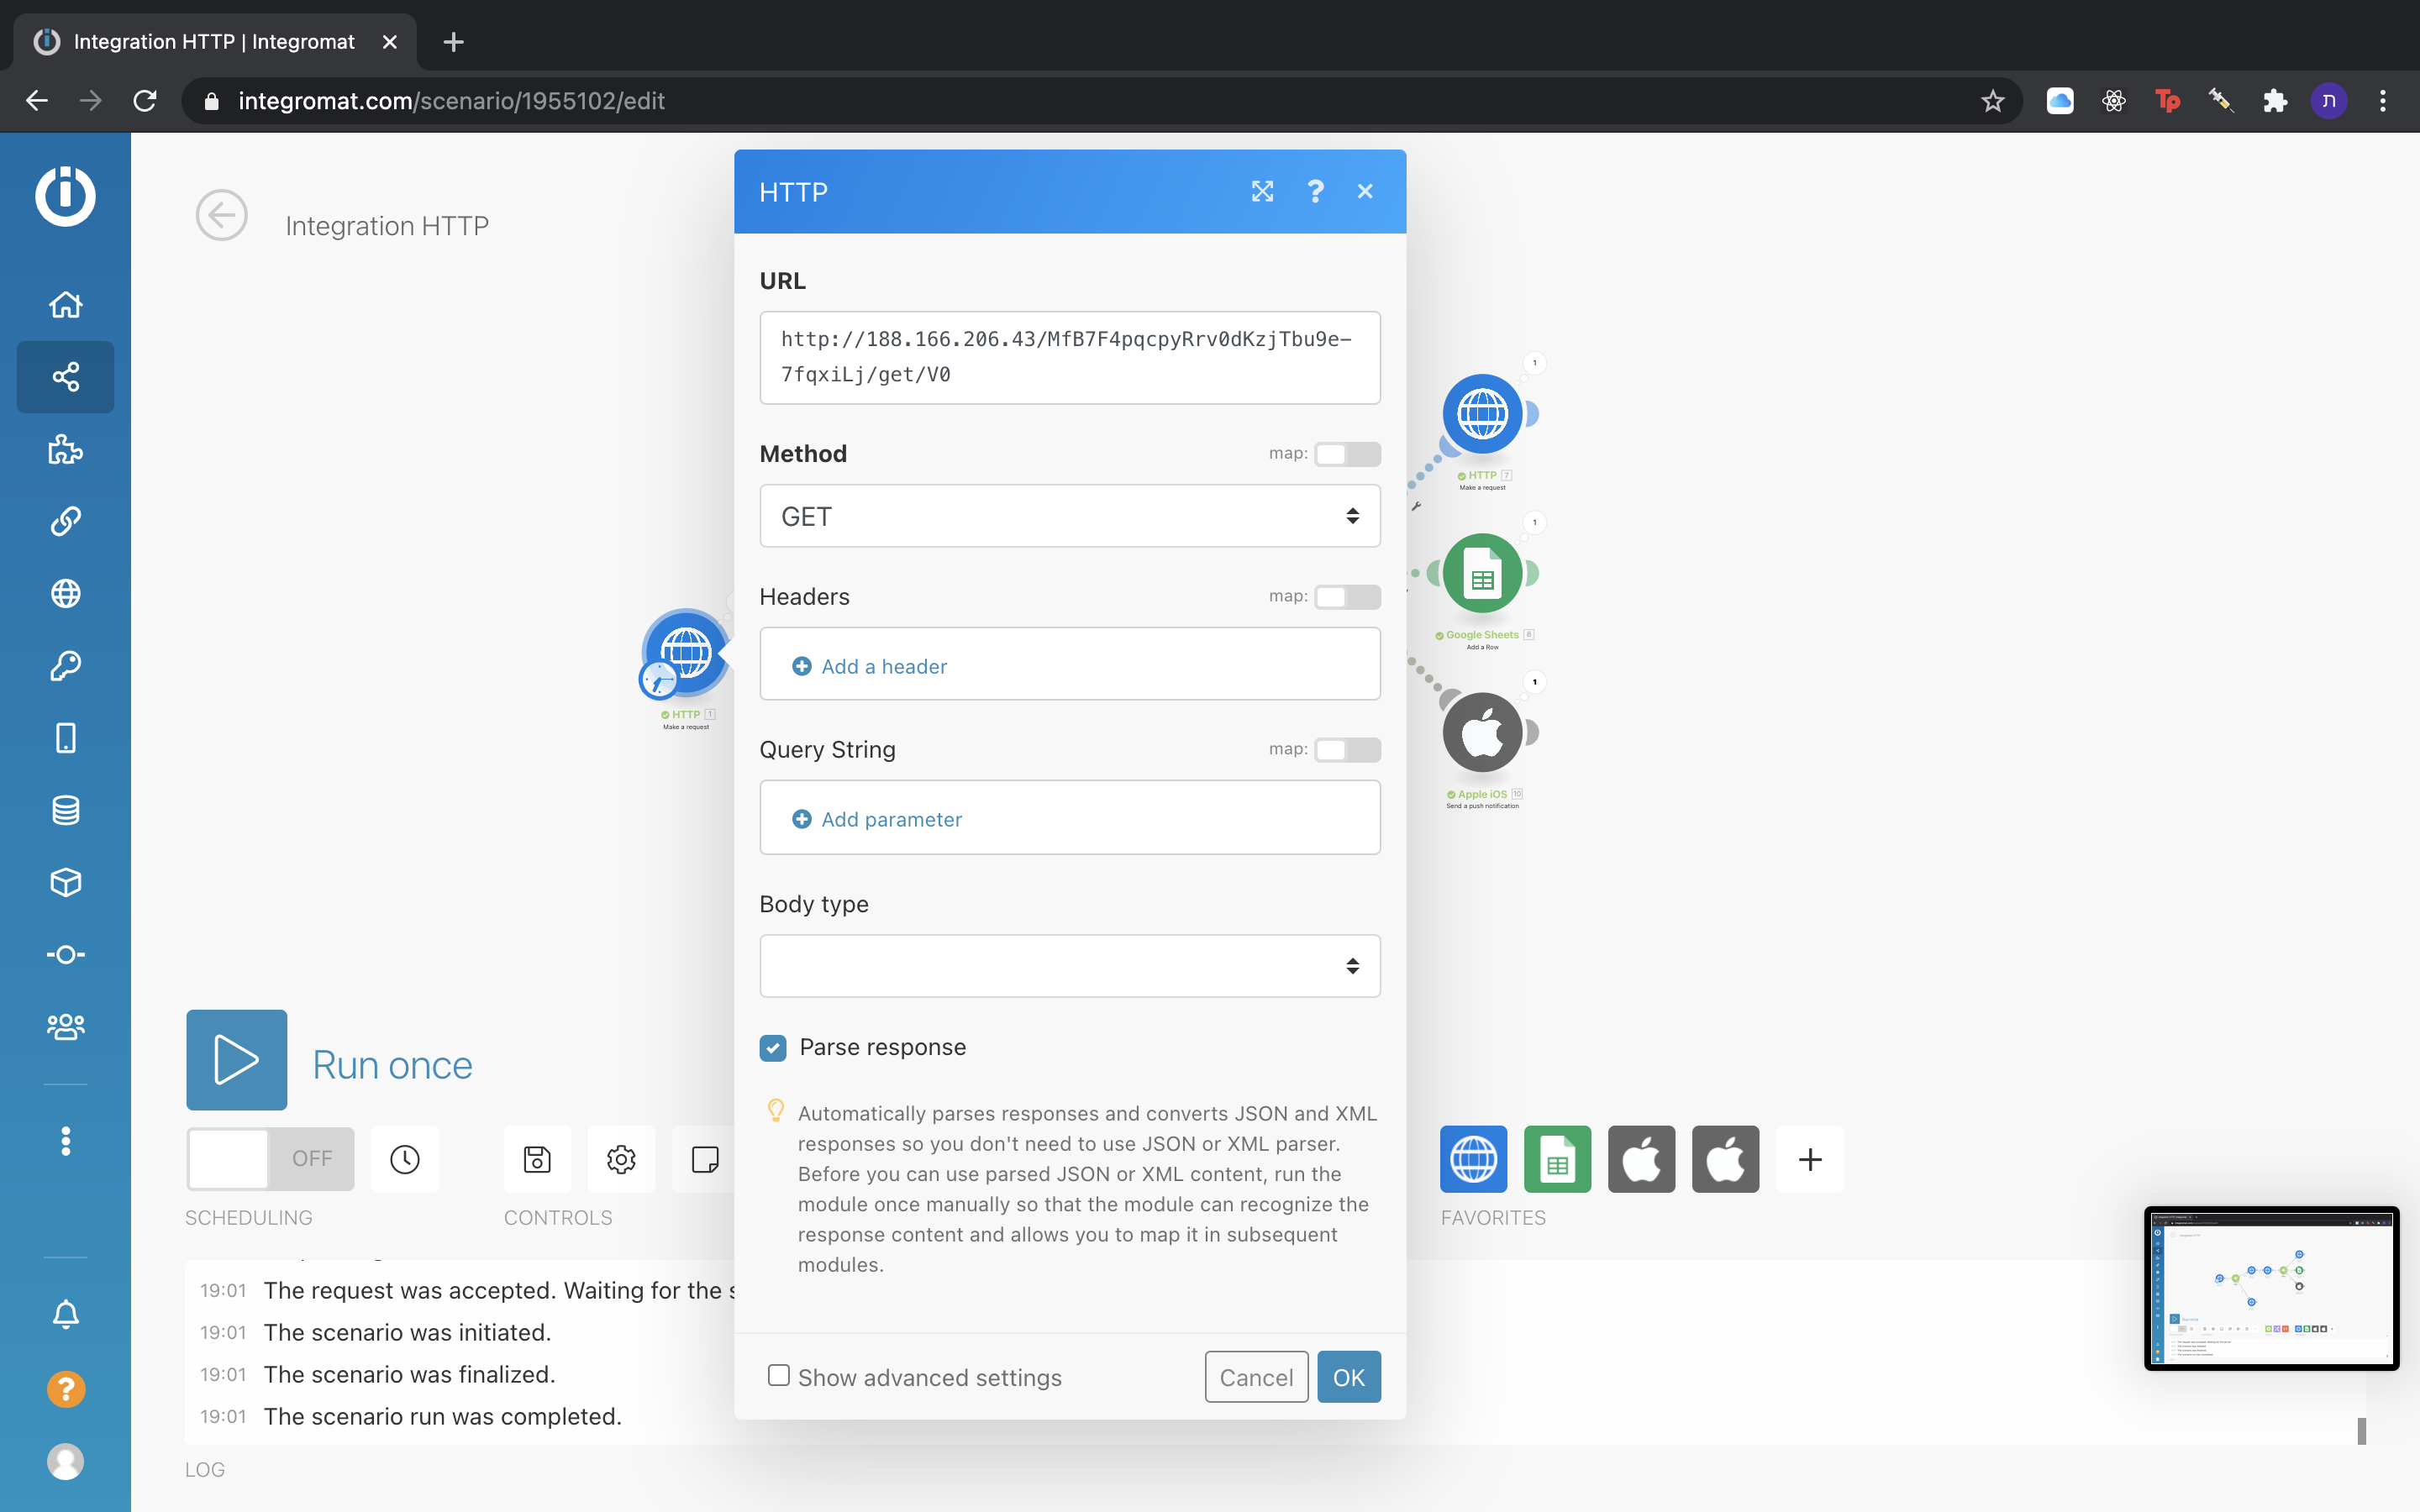Toggle the Headers map switch

pyautogui.click(x=1346, y=597)
